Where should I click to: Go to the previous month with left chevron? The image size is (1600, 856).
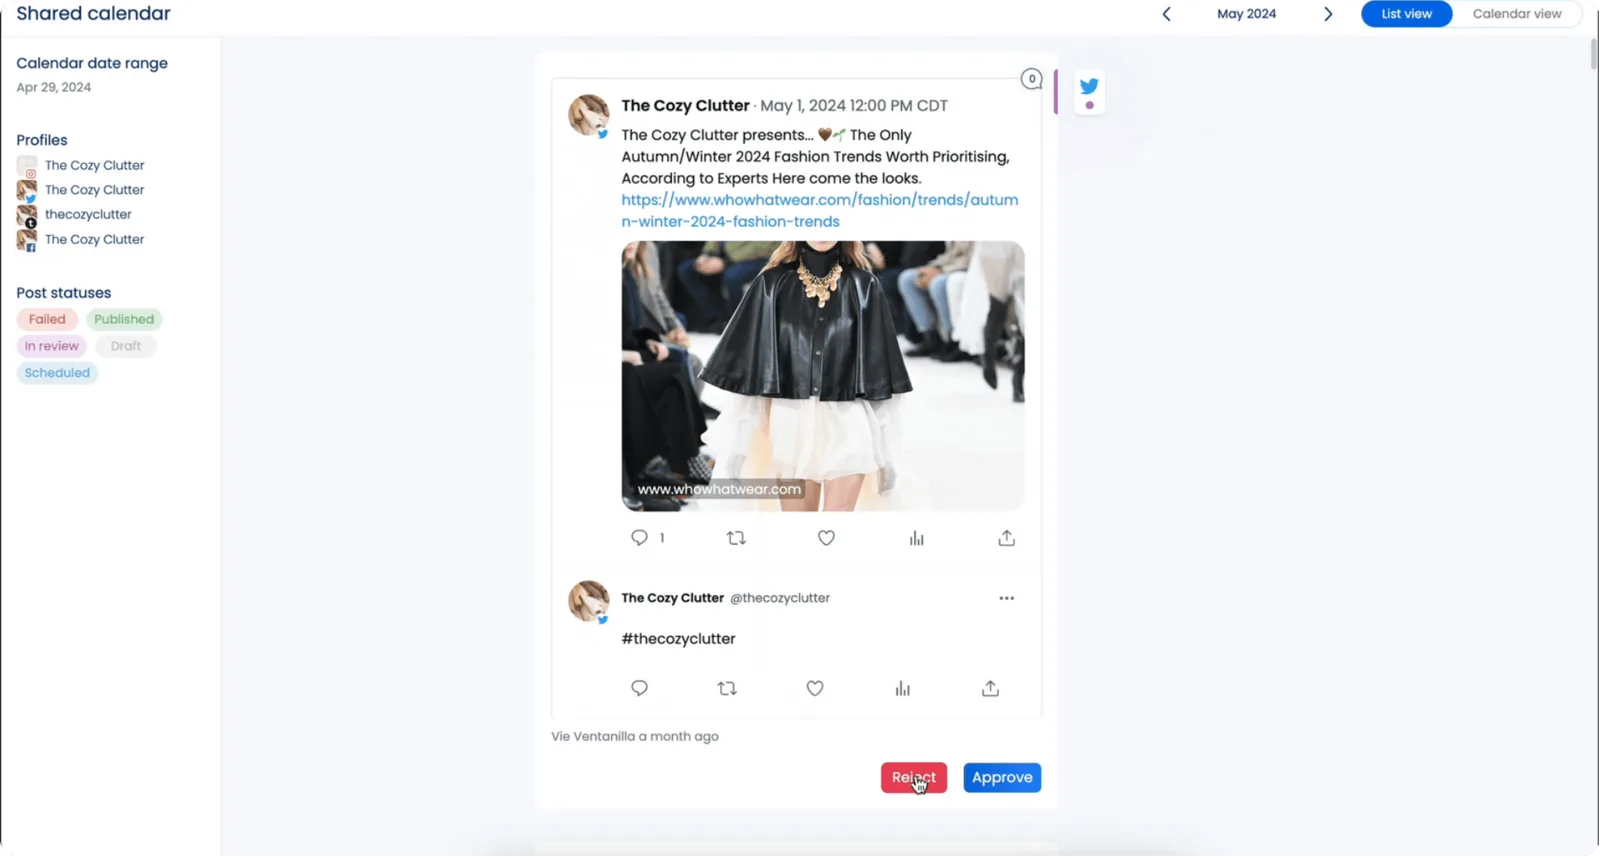pyautogui.click(x=1166, y=14)
